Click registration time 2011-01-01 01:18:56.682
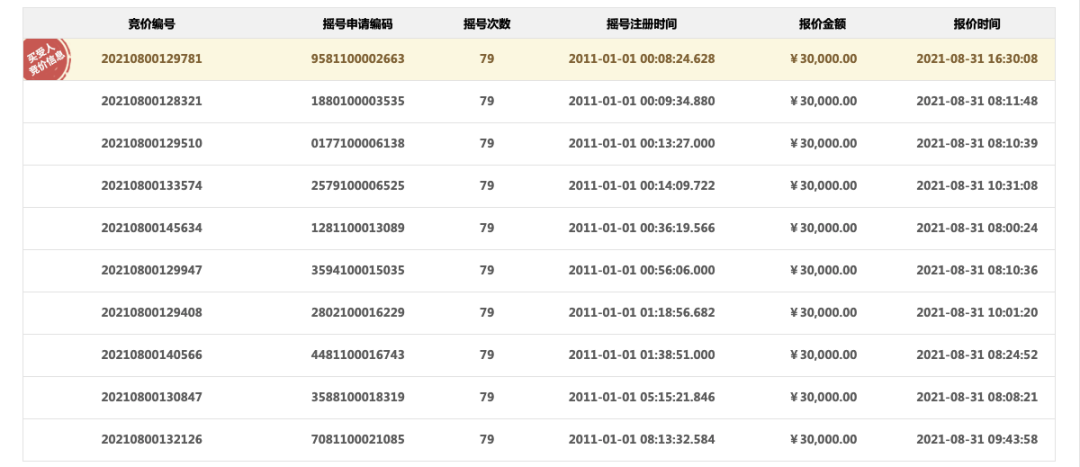This screenshot has width=1080, height=467. (642, 313)
